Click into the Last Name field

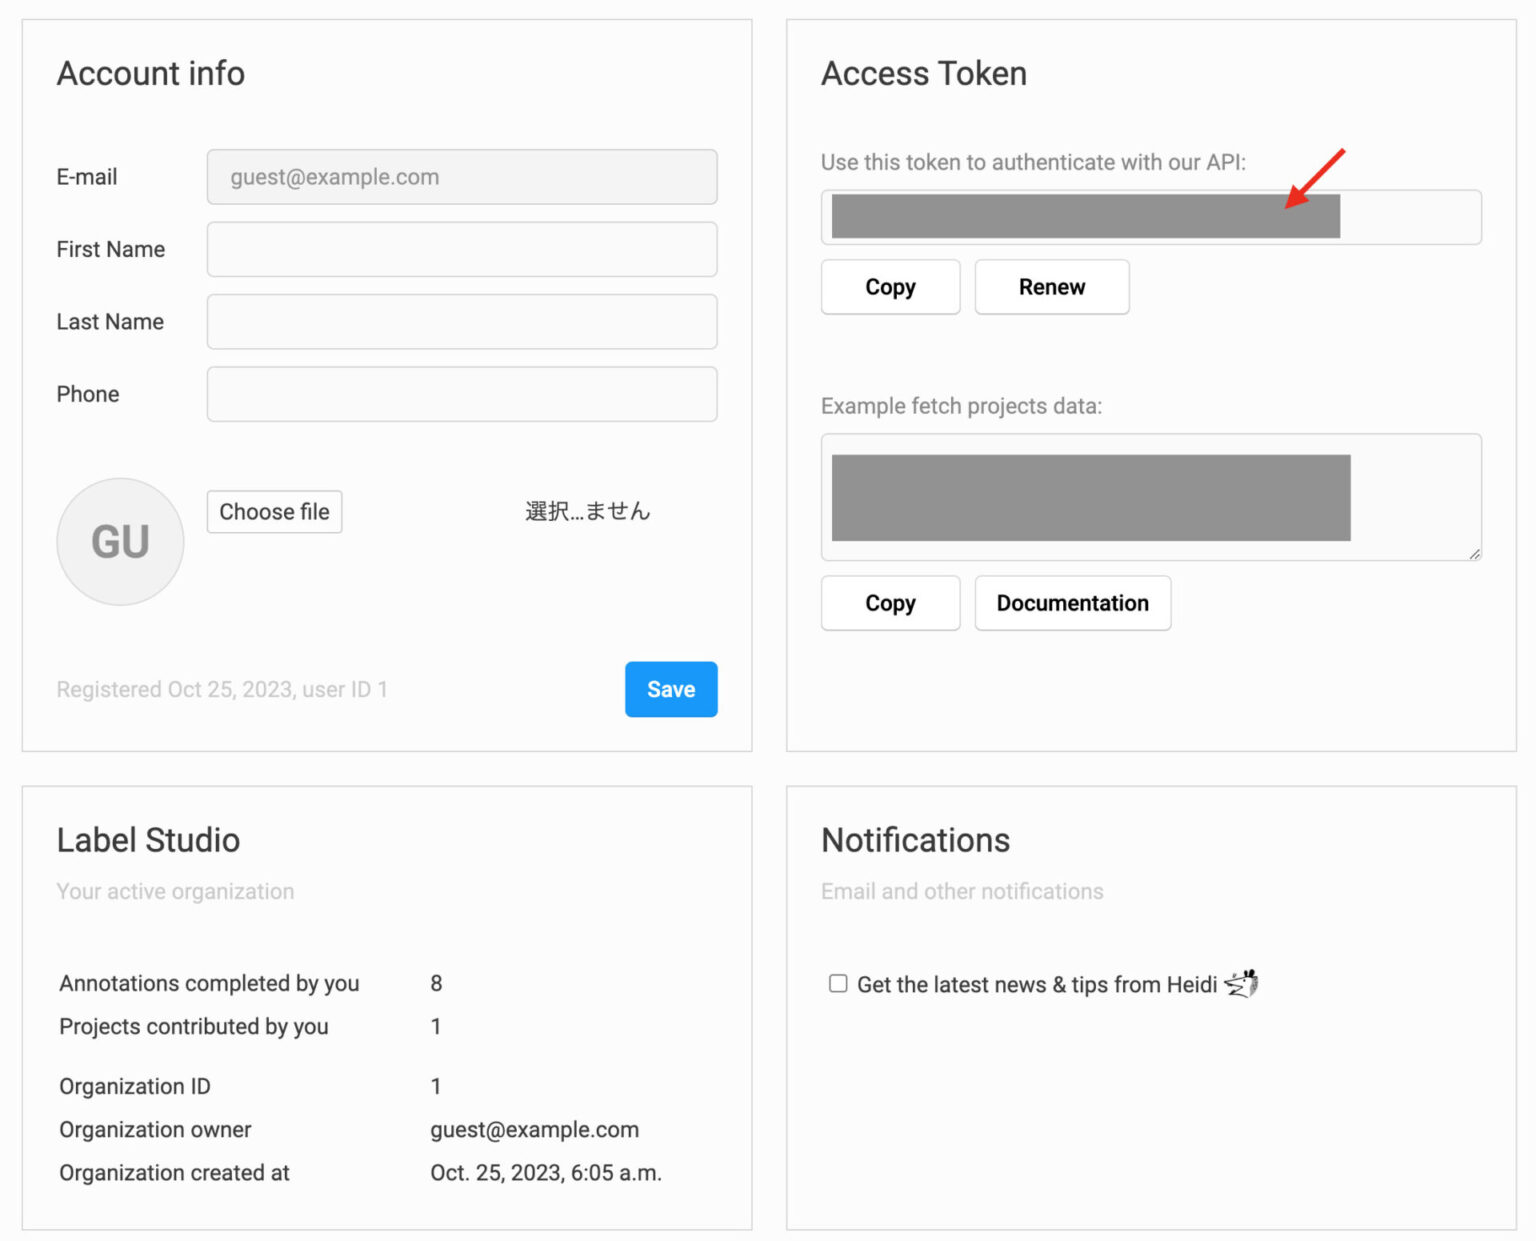click(461, 322)
